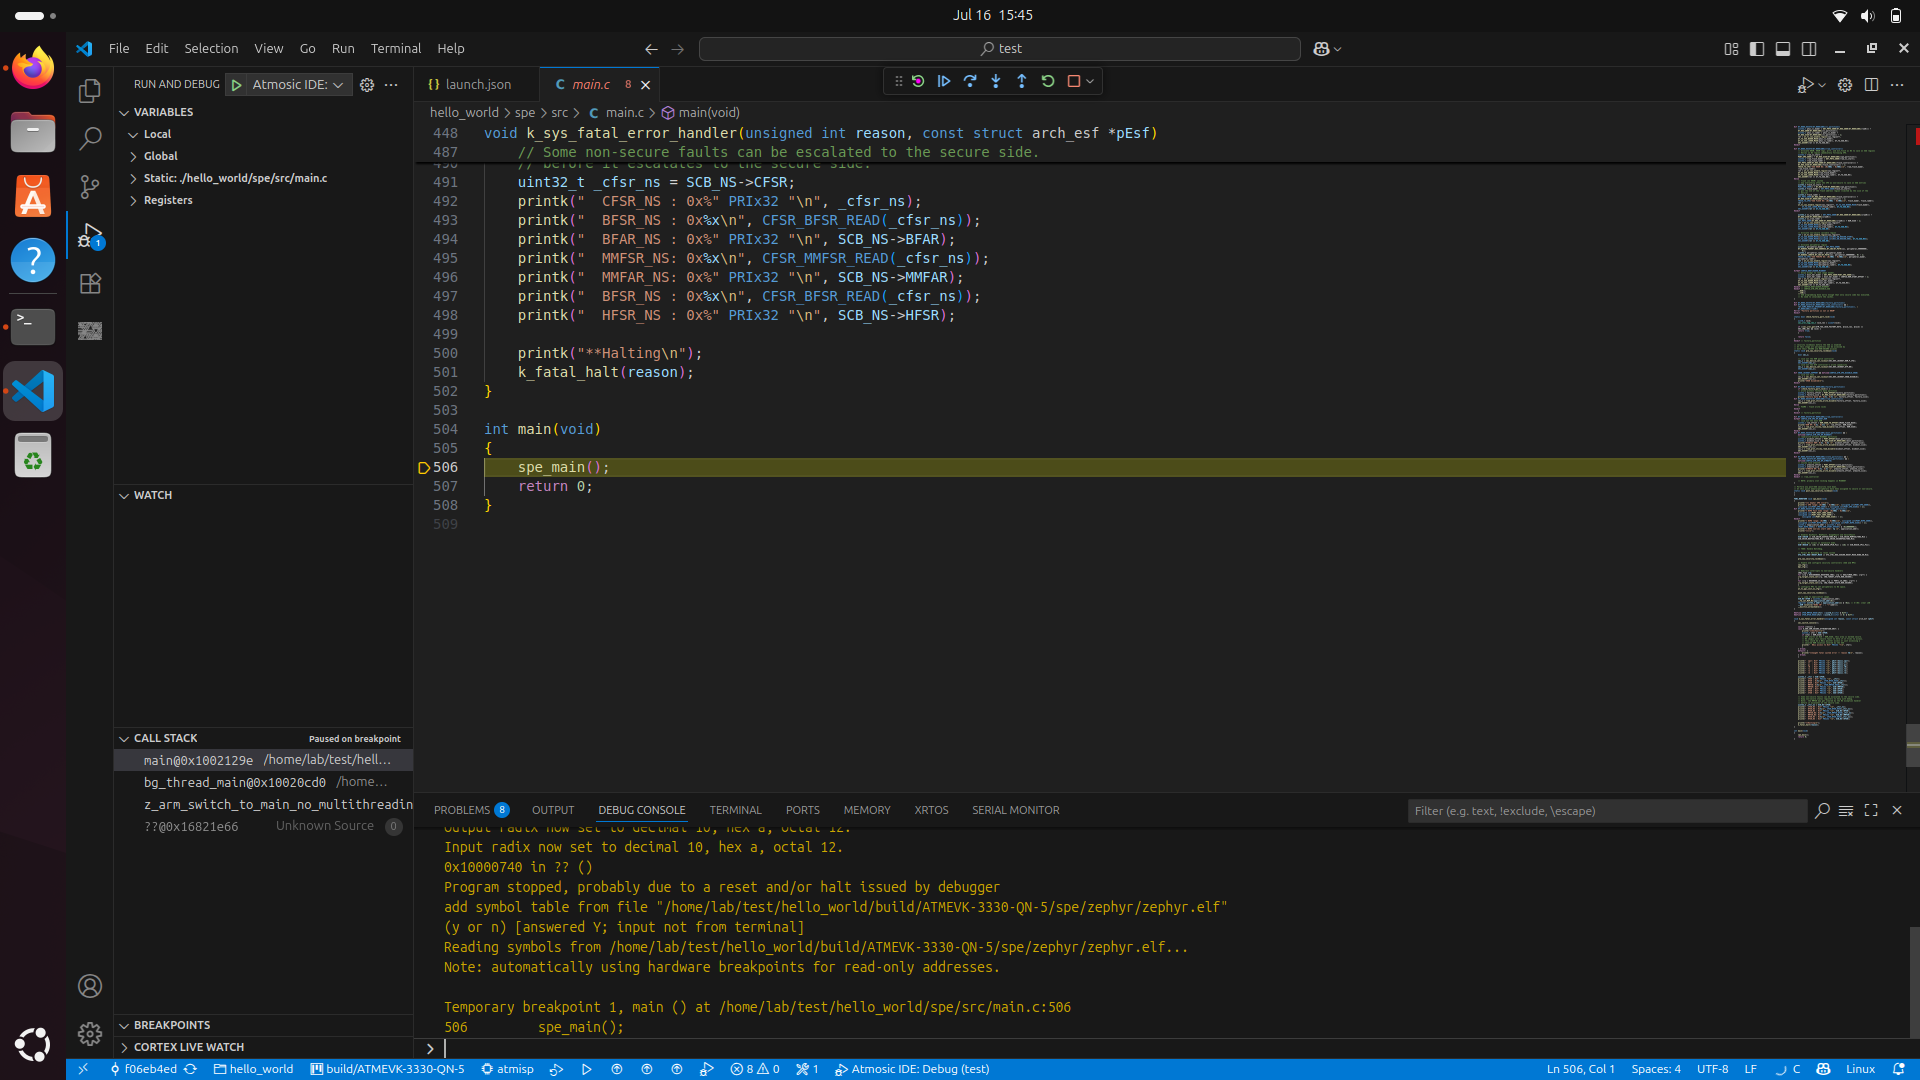This screenshot has width=1920, height=1080.
Task: Open the Atmosic IDE launch configuration dropdown
Action: (297, 85)
